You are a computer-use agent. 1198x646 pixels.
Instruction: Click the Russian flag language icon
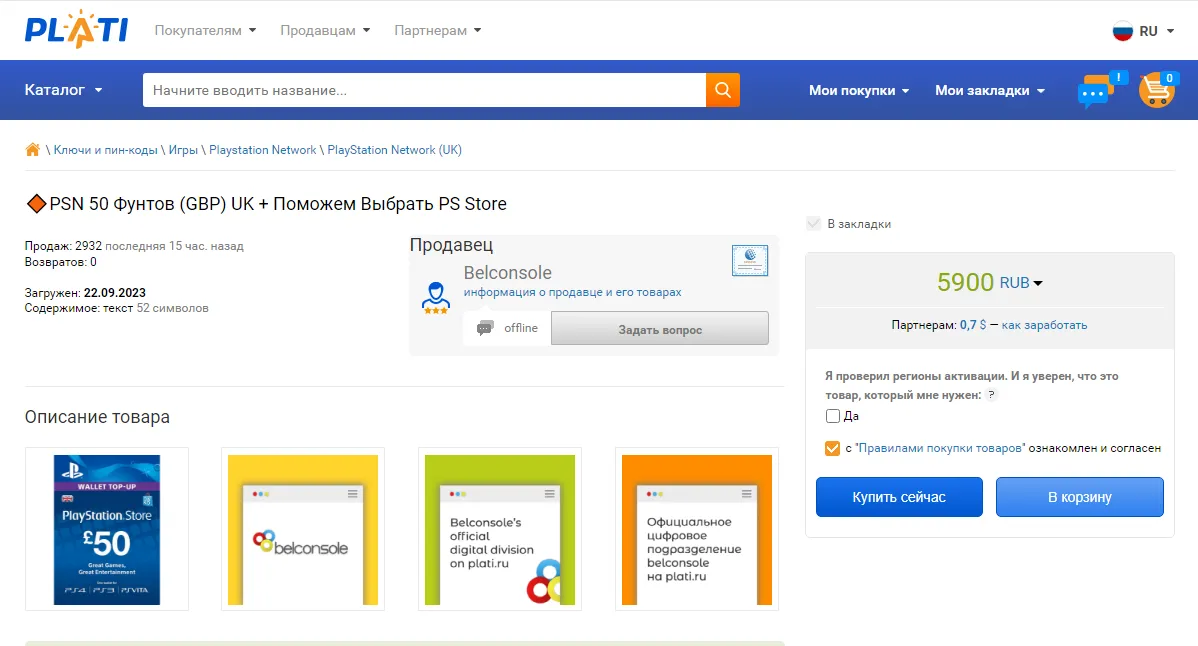click(x=1122, y=31)
